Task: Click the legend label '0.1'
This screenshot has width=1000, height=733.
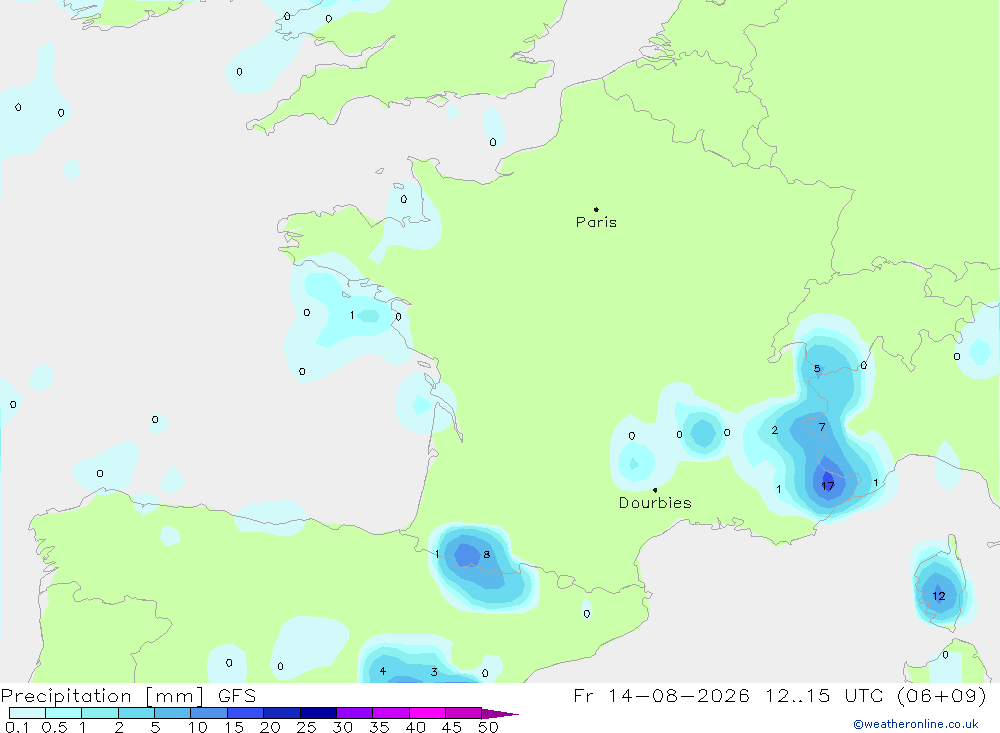Action: click(17, 727)
